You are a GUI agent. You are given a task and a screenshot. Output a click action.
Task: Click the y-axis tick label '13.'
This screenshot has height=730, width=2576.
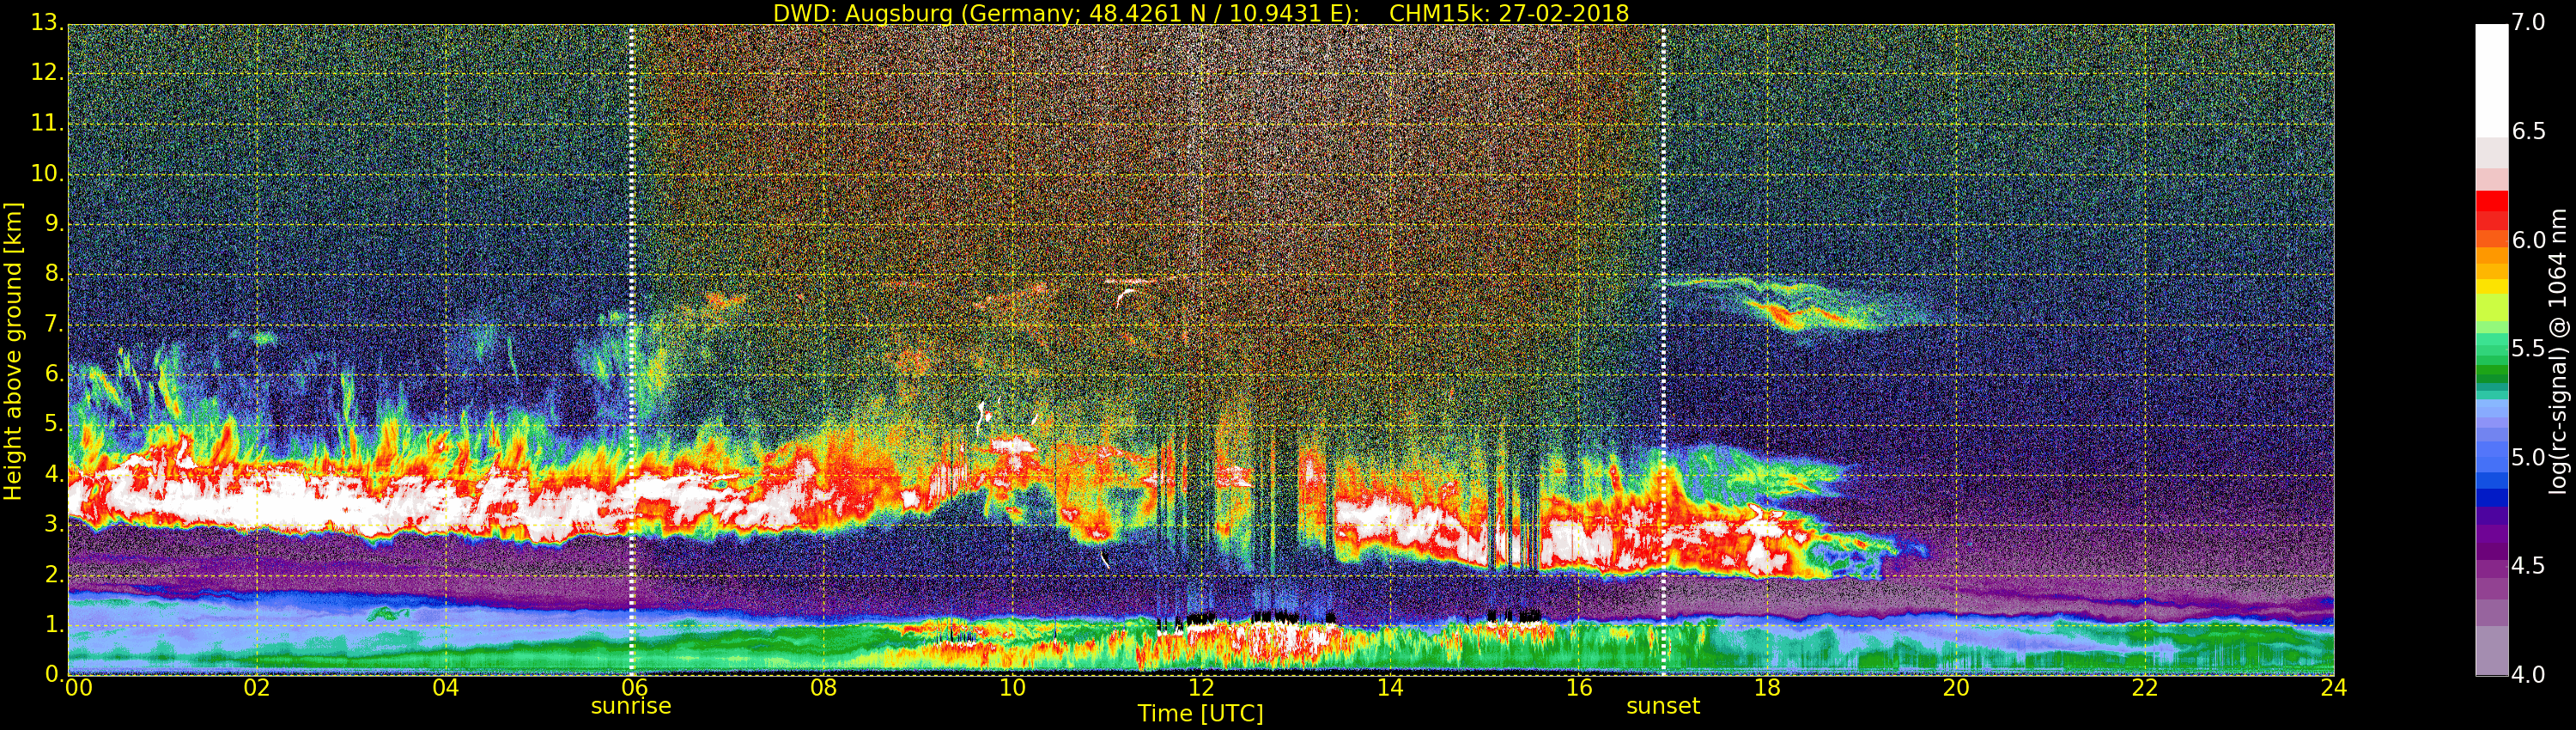[x=47, y=22]
